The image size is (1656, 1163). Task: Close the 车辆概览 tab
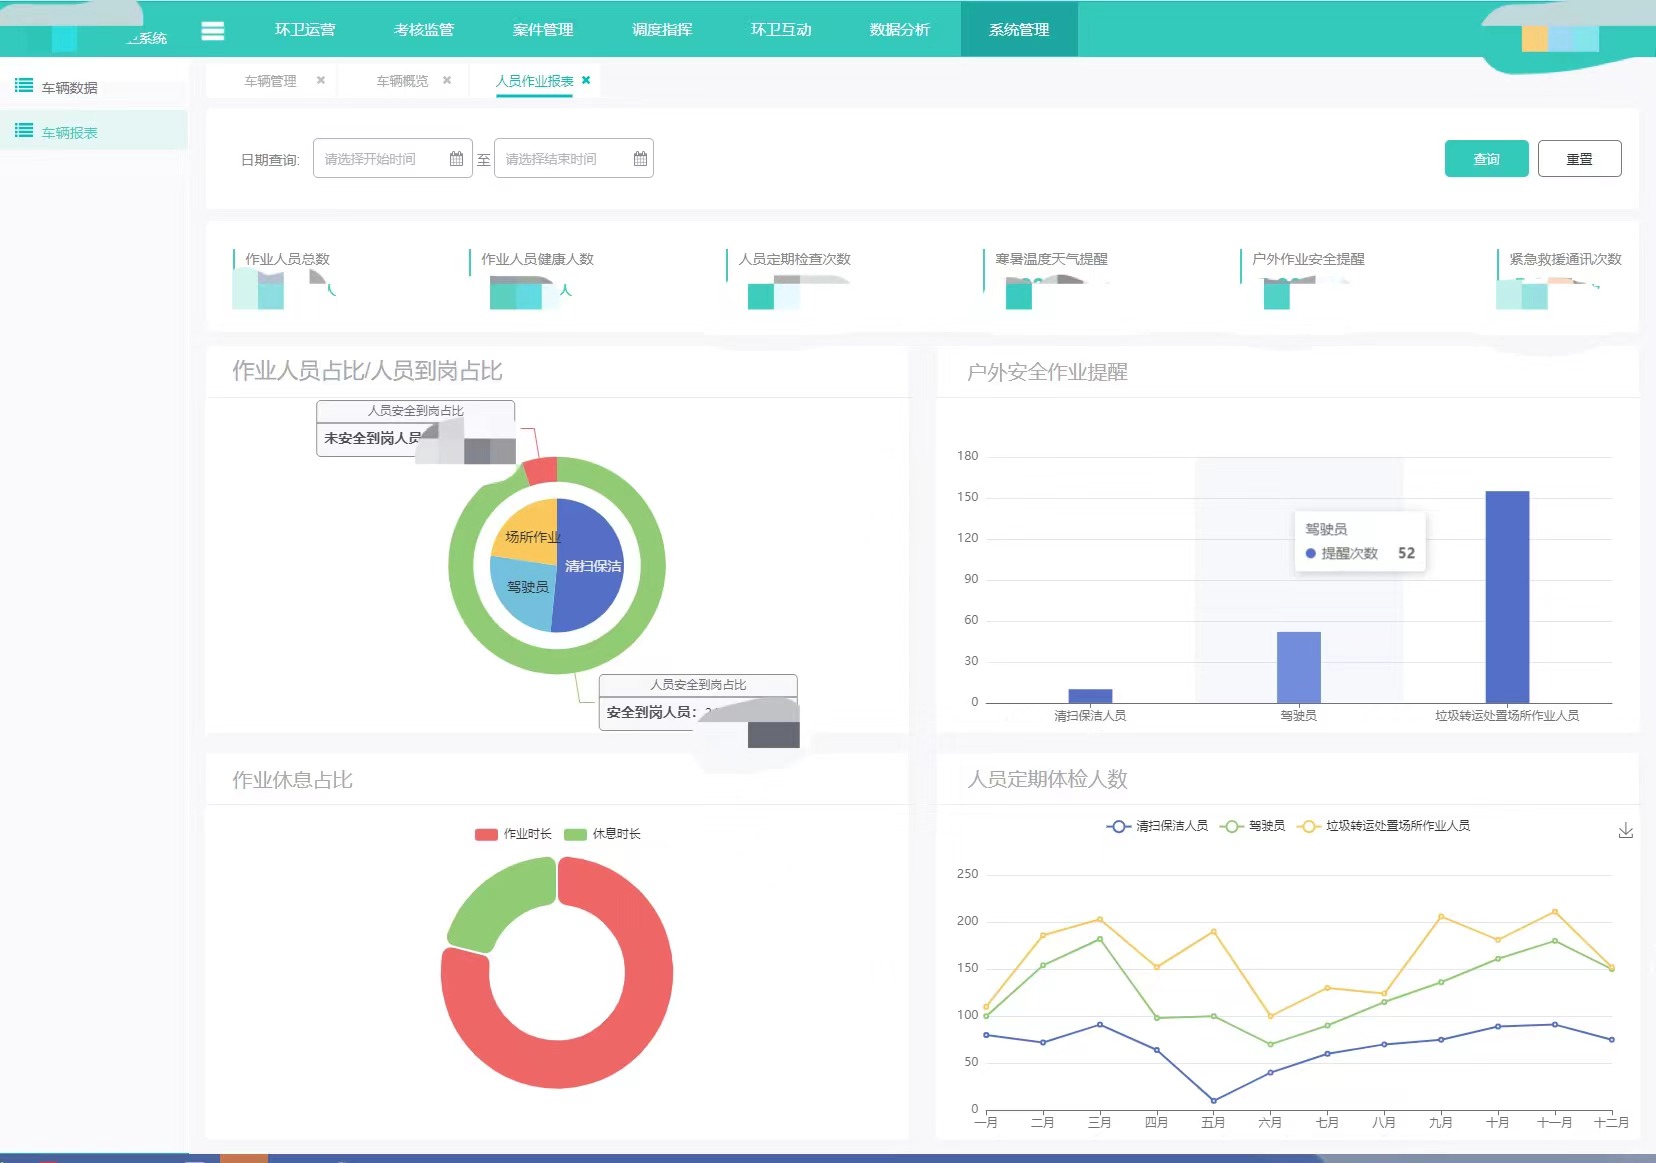tap(447, 80)
